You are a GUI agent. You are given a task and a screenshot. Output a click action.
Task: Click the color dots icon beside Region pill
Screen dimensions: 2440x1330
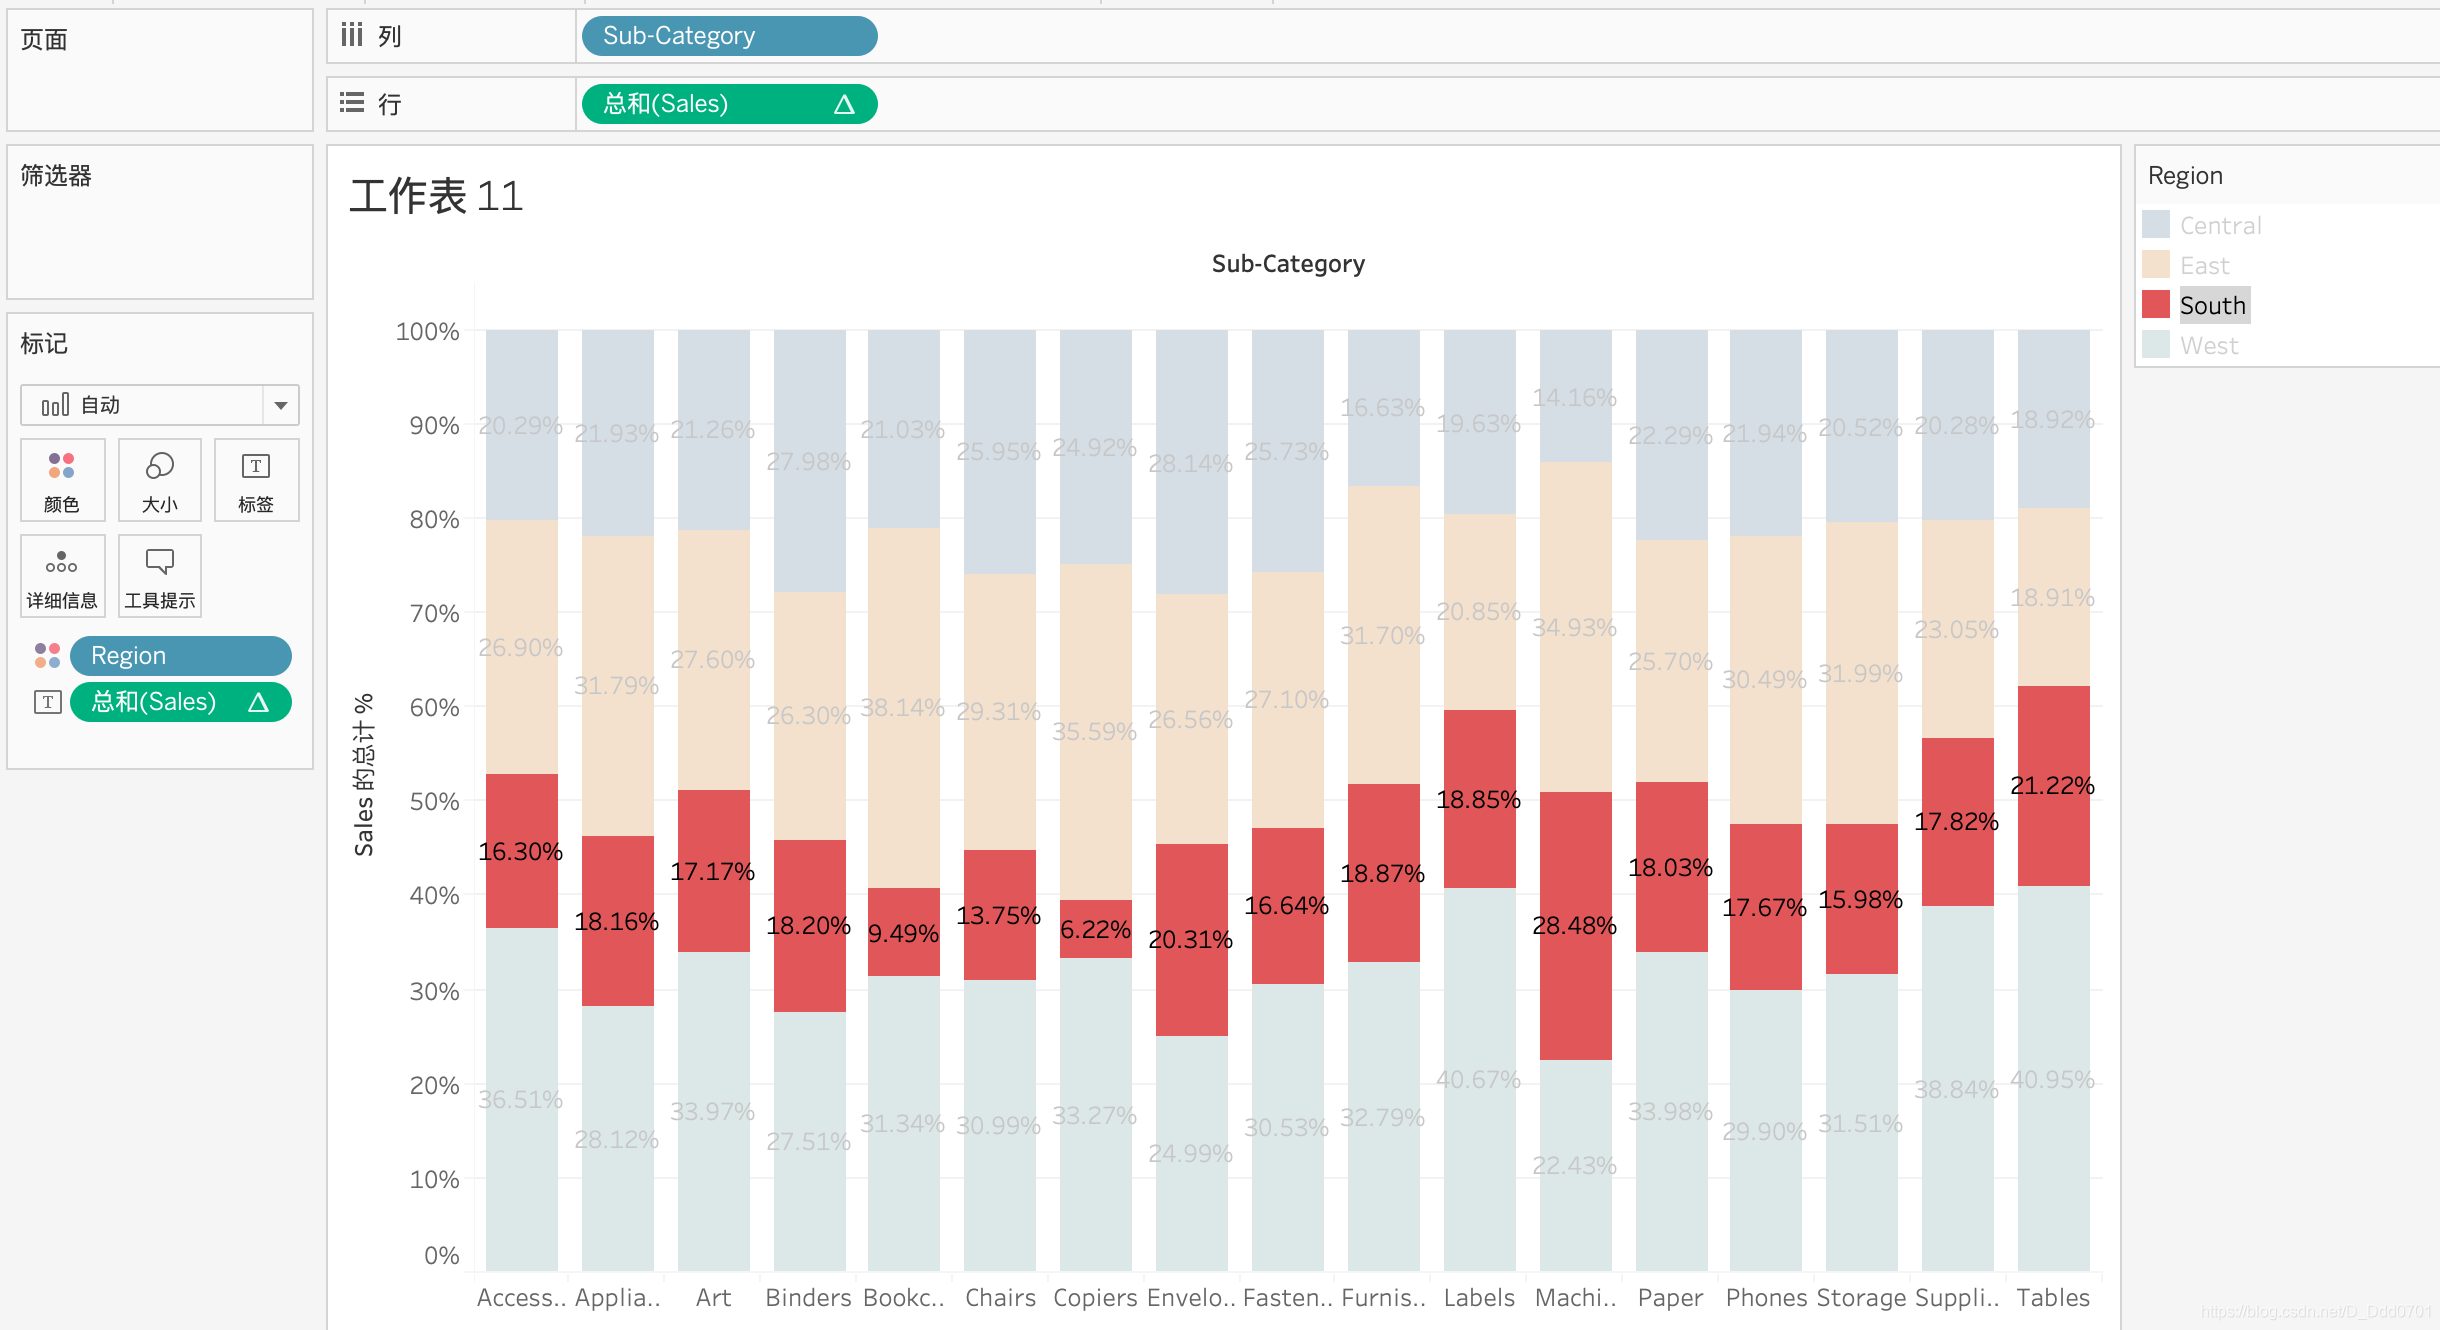click(47, 656)
